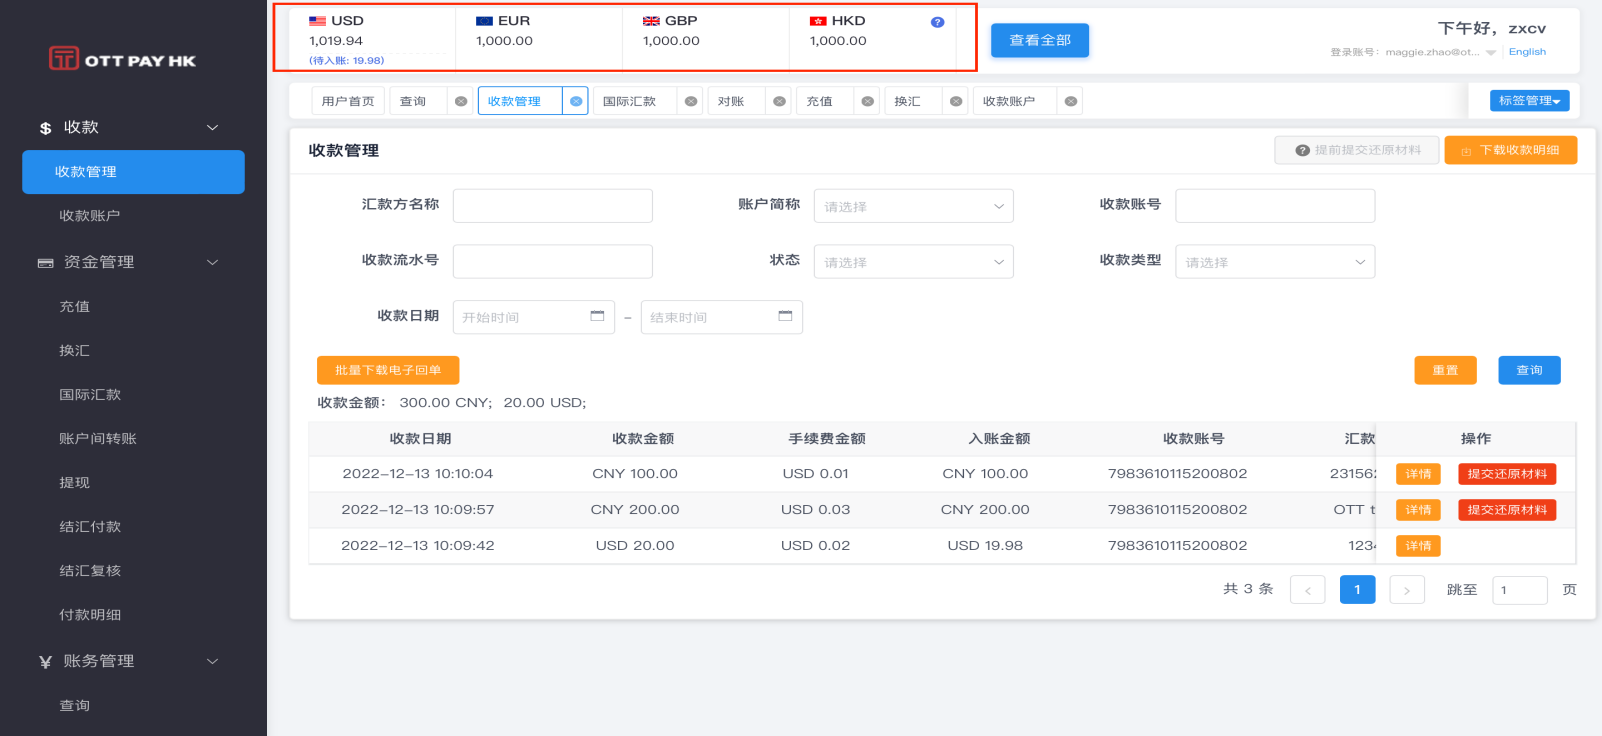Switch to the 查询 tab
The image size is (1602, 736).
(413, 101)
